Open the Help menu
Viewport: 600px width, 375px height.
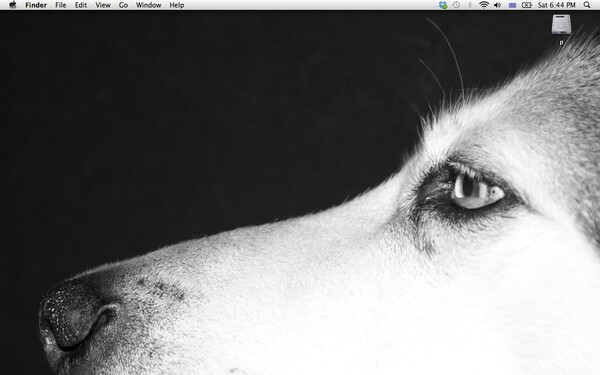click(177, 5)
